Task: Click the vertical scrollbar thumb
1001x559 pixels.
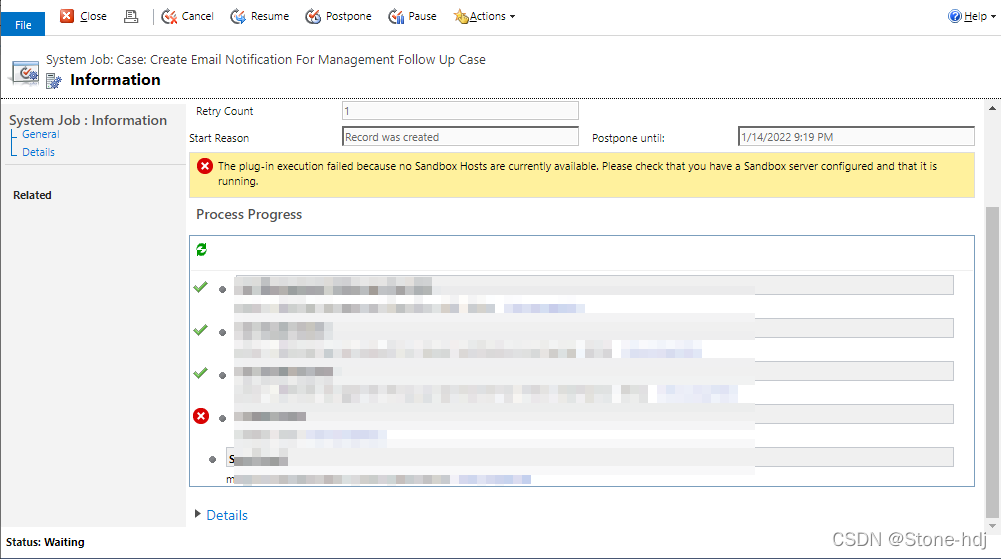Action: pyautogui.click(x=992, y=362)
